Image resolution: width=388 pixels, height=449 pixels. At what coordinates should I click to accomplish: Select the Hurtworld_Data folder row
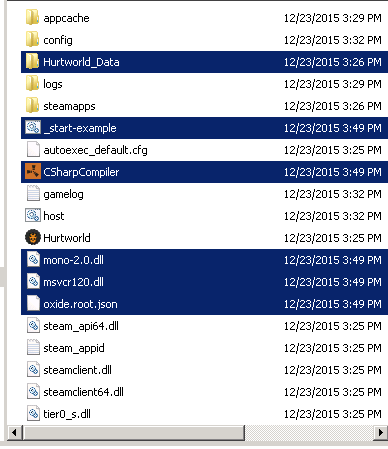tap(204, 62)
